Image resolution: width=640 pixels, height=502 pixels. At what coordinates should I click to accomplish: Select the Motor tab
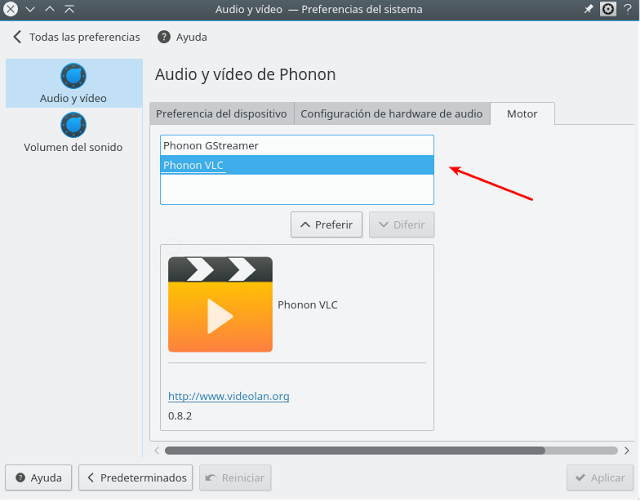click(522, 114)
